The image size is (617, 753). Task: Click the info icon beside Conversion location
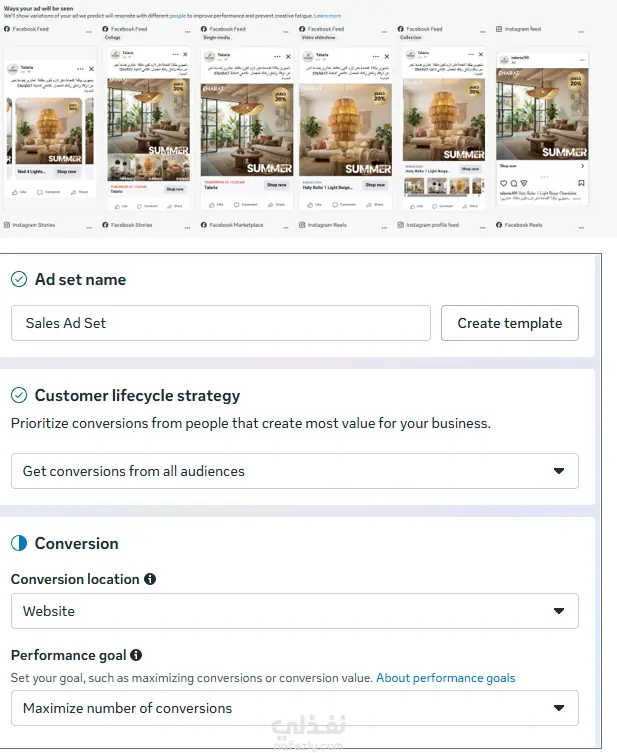[x=150, y=579]
